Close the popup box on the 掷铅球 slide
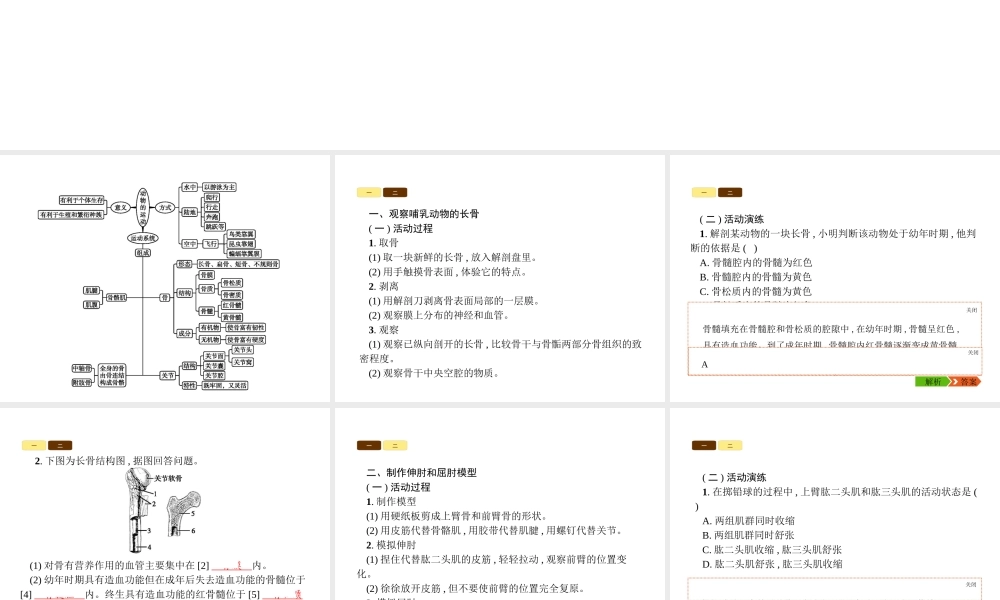1000x600 pixels. coord(971,585)
